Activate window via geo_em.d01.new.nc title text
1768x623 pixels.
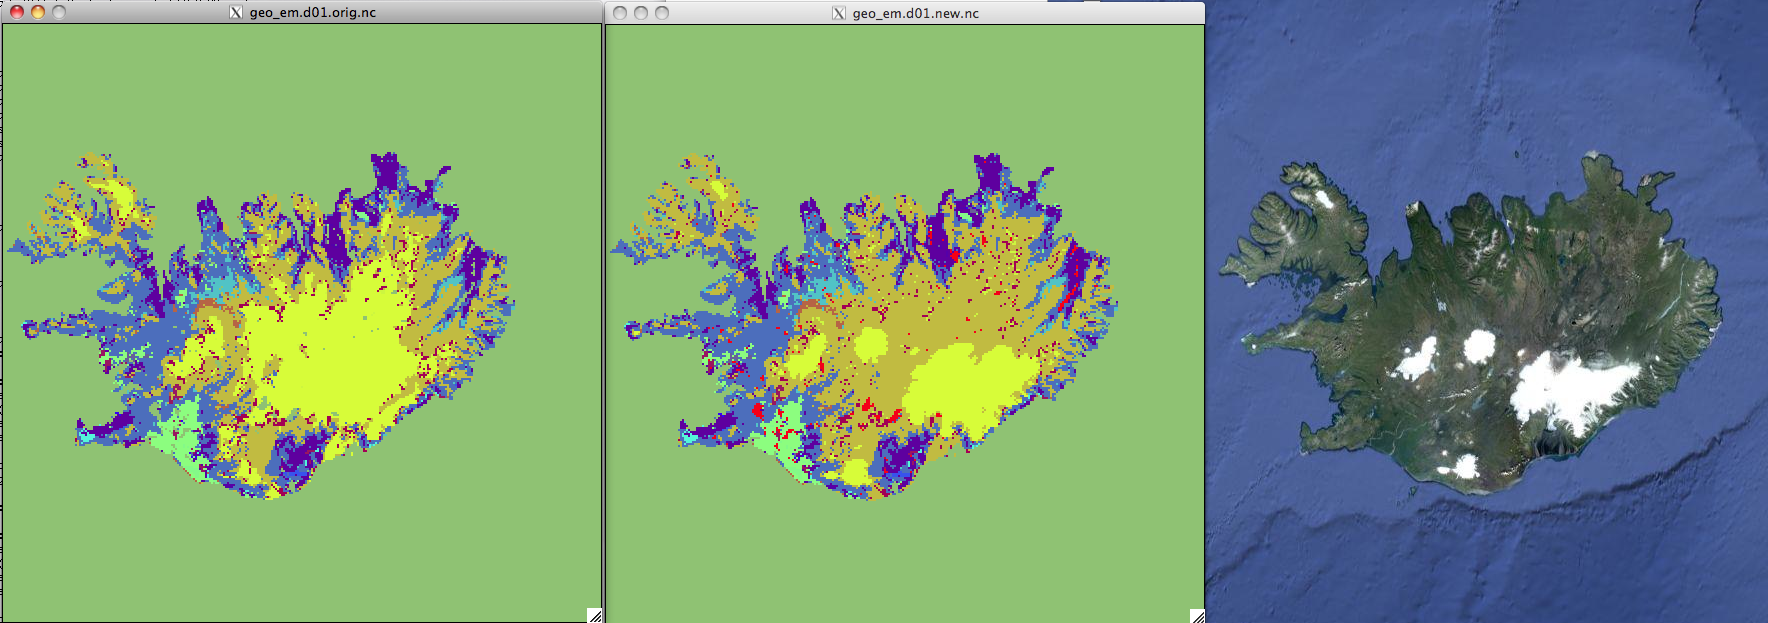point(915,13)
